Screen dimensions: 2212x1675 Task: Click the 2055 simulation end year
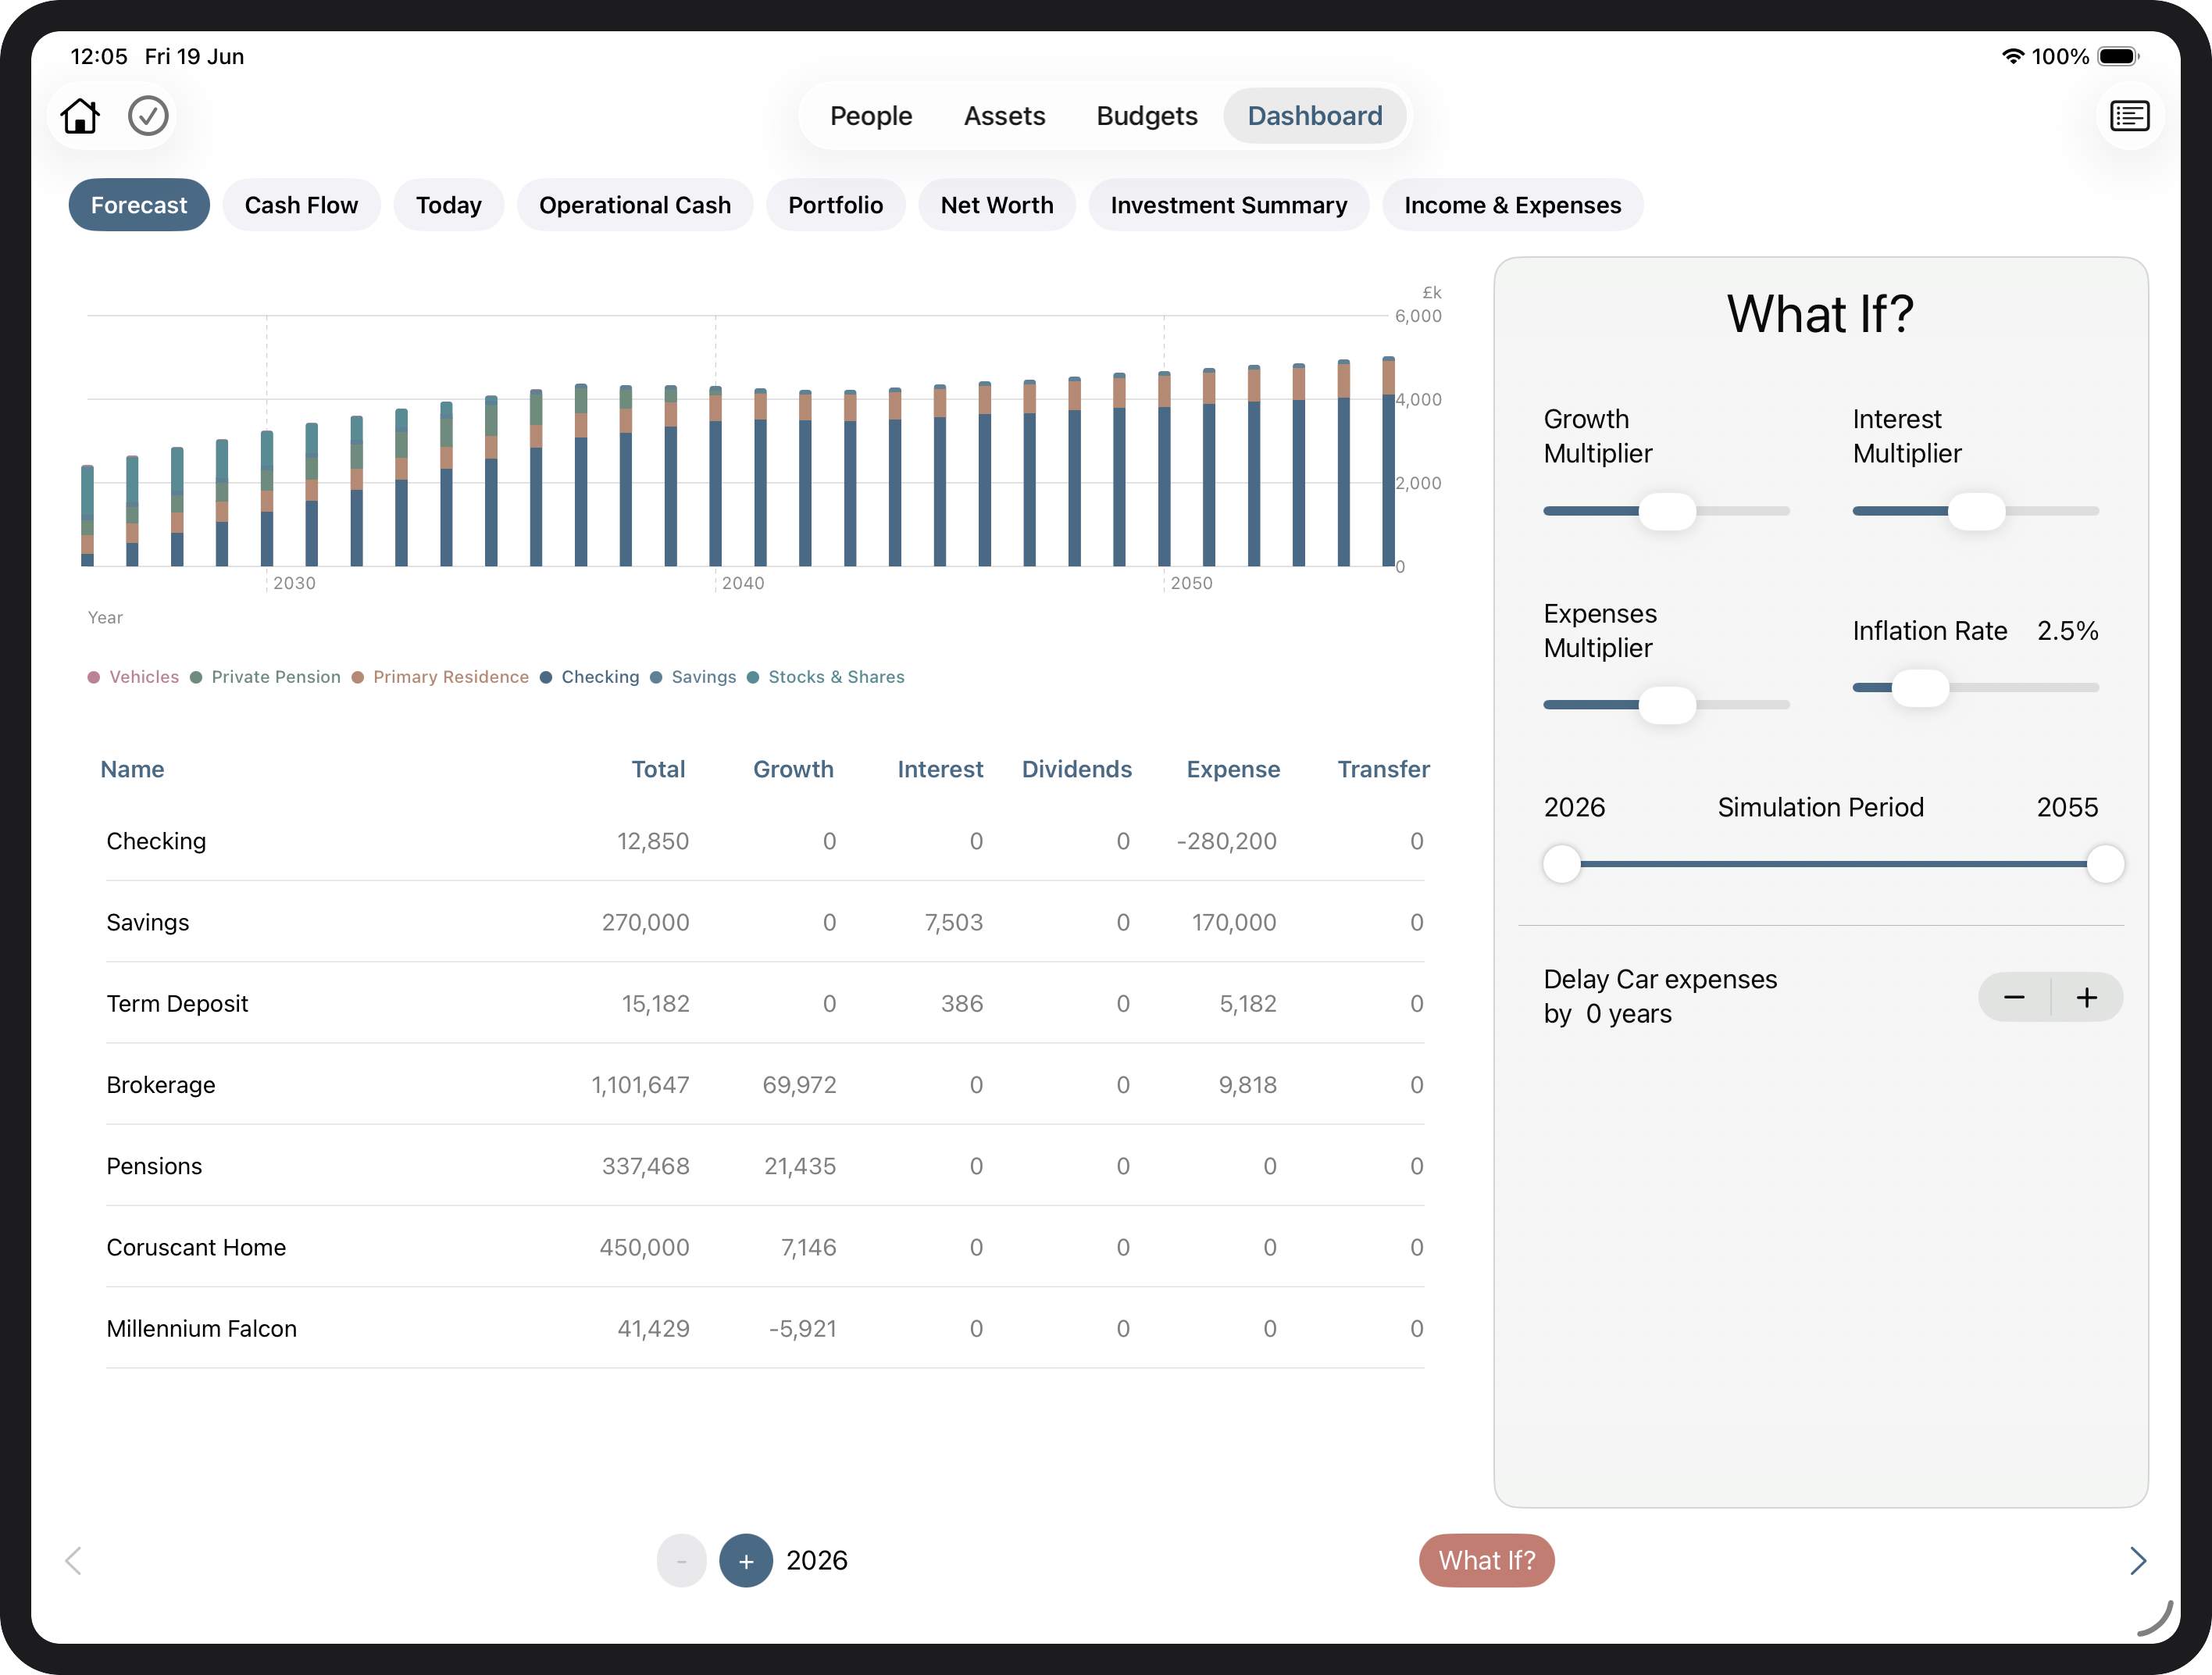click(x=2068, y=807)
